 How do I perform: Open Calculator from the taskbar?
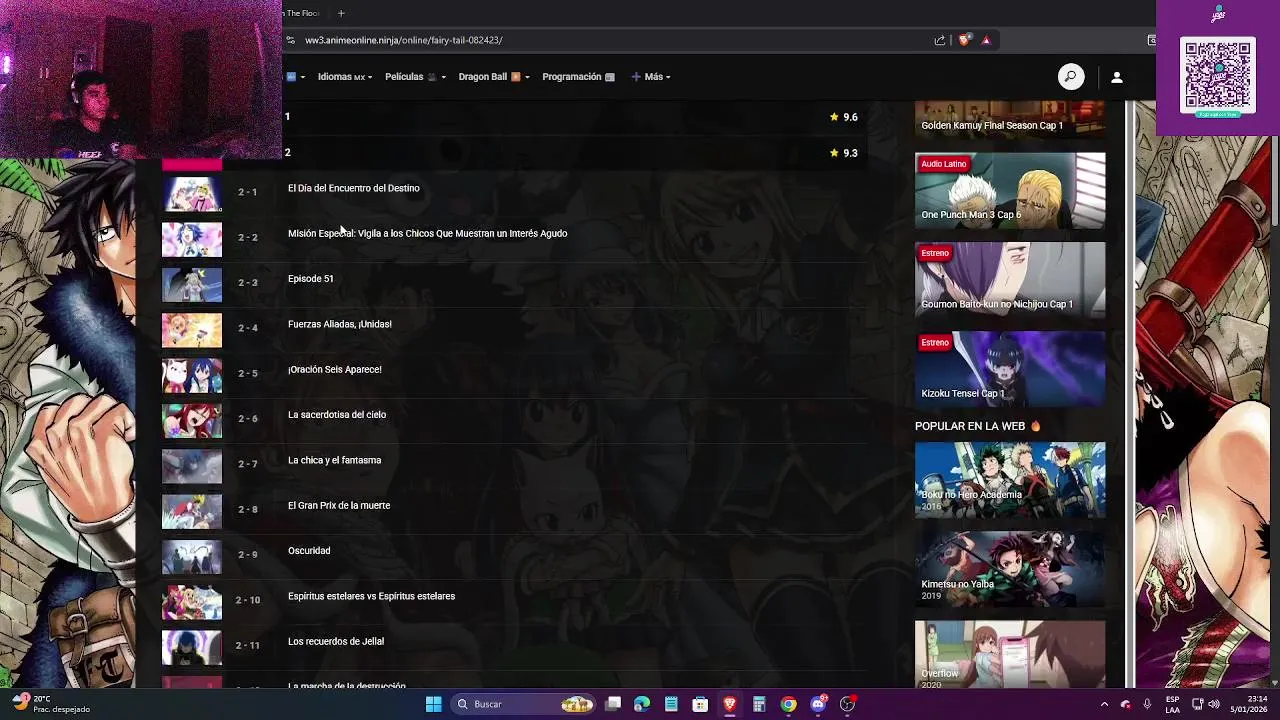coord(759,704)
